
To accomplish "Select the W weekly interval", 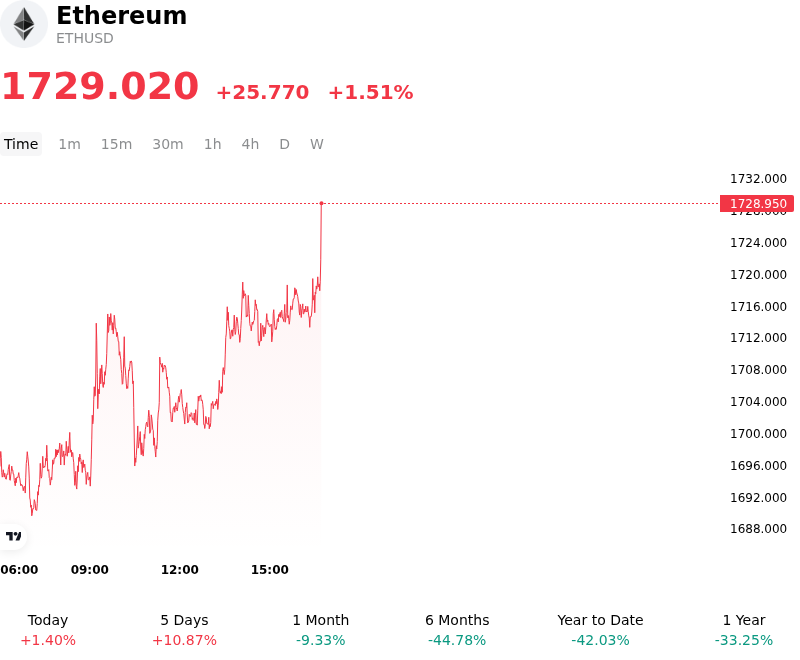I will (x=317, y=144).
